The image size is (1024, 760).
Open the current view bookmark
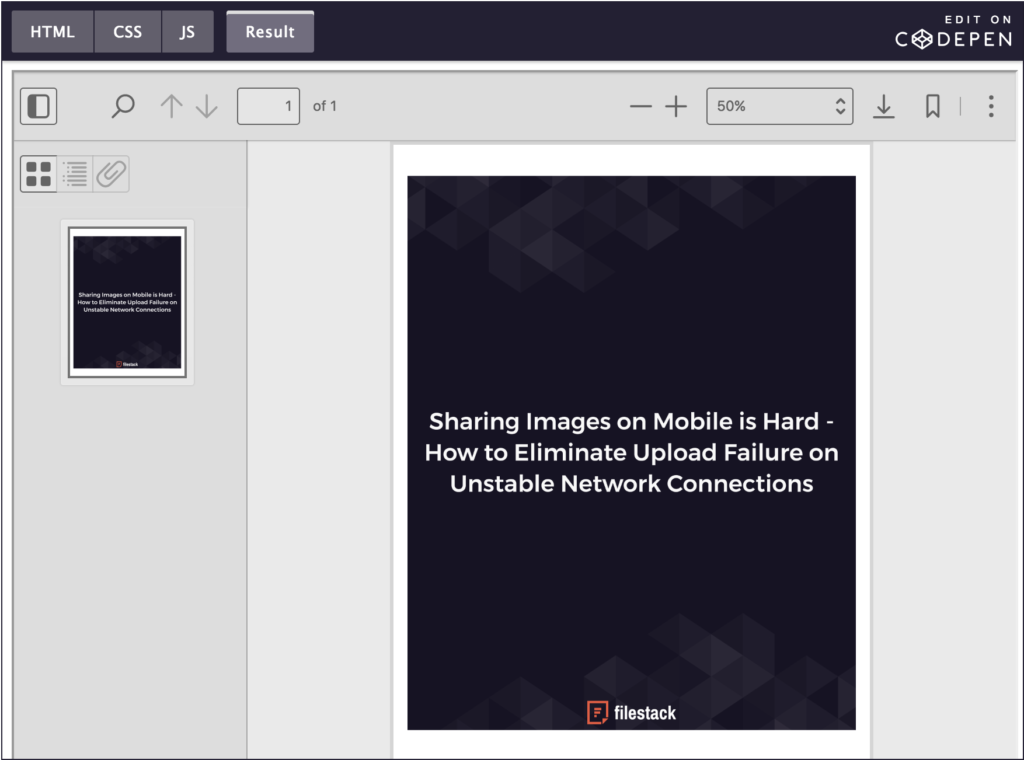tap(932, 105)
